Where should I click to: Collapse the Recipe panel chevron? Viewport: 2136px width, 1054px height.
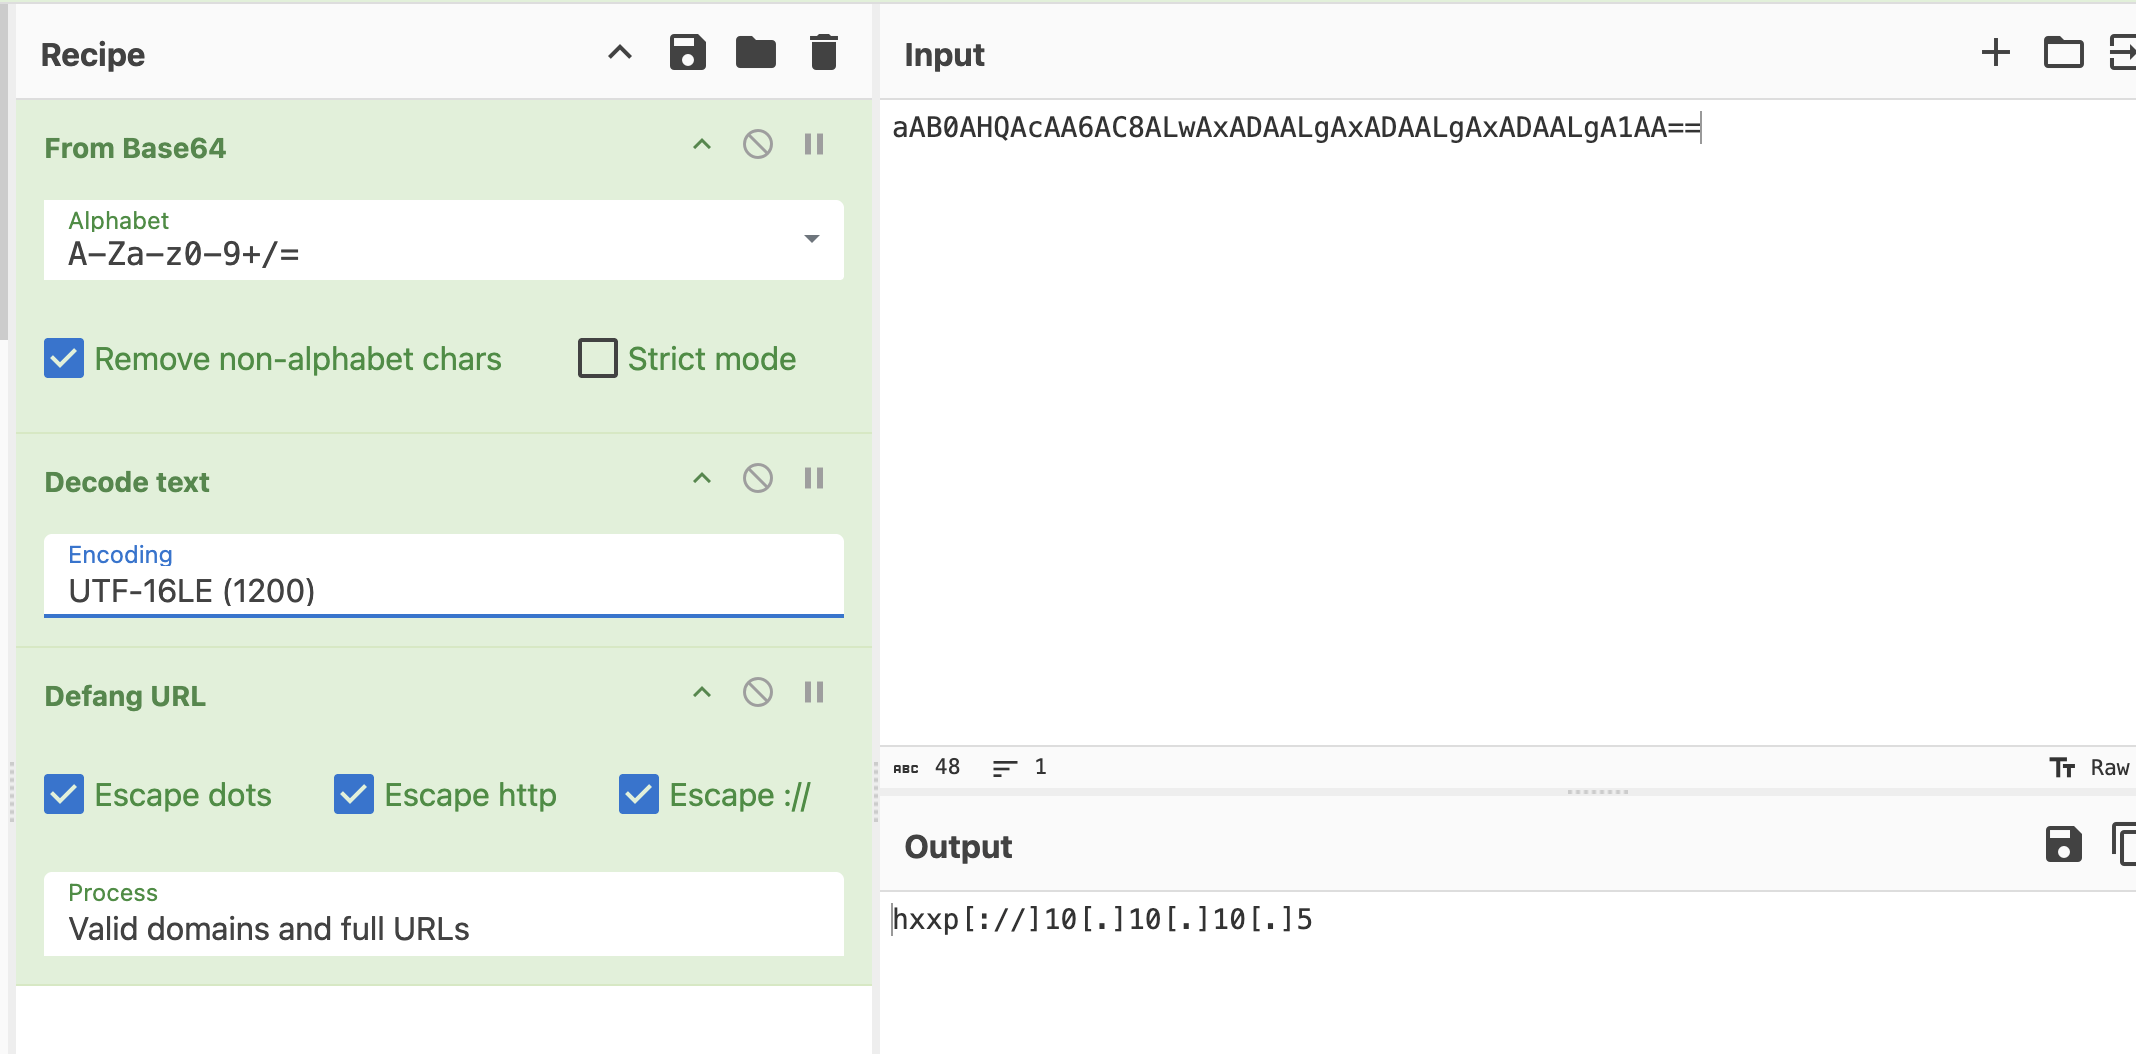[x=620, y=52]
